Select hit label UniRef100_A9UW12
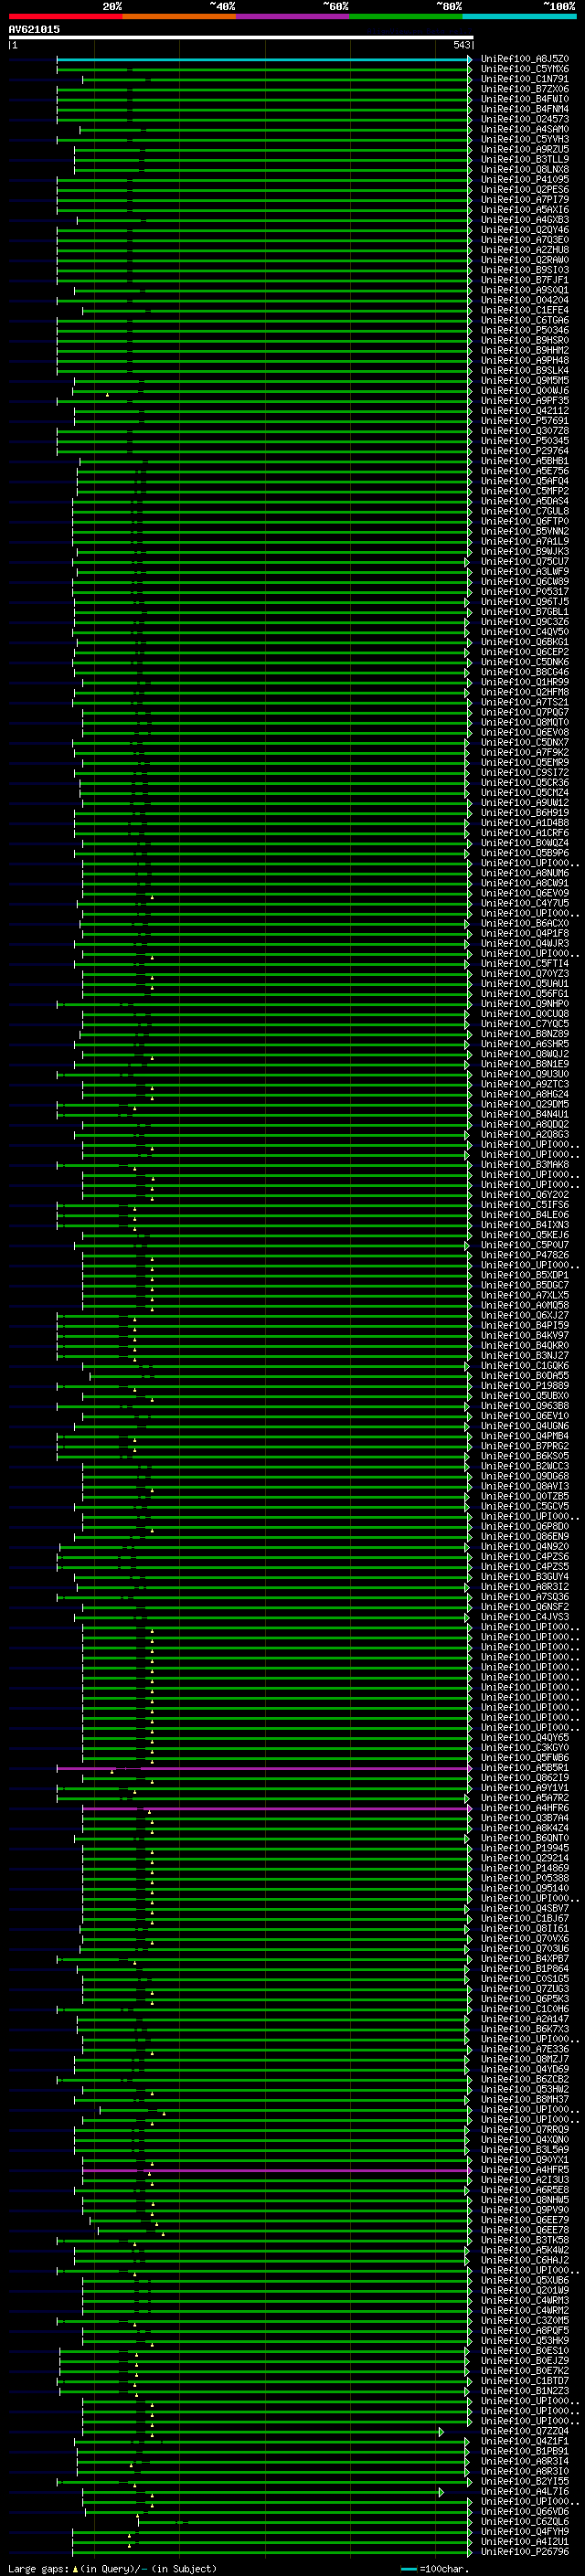 pos(524,803)
